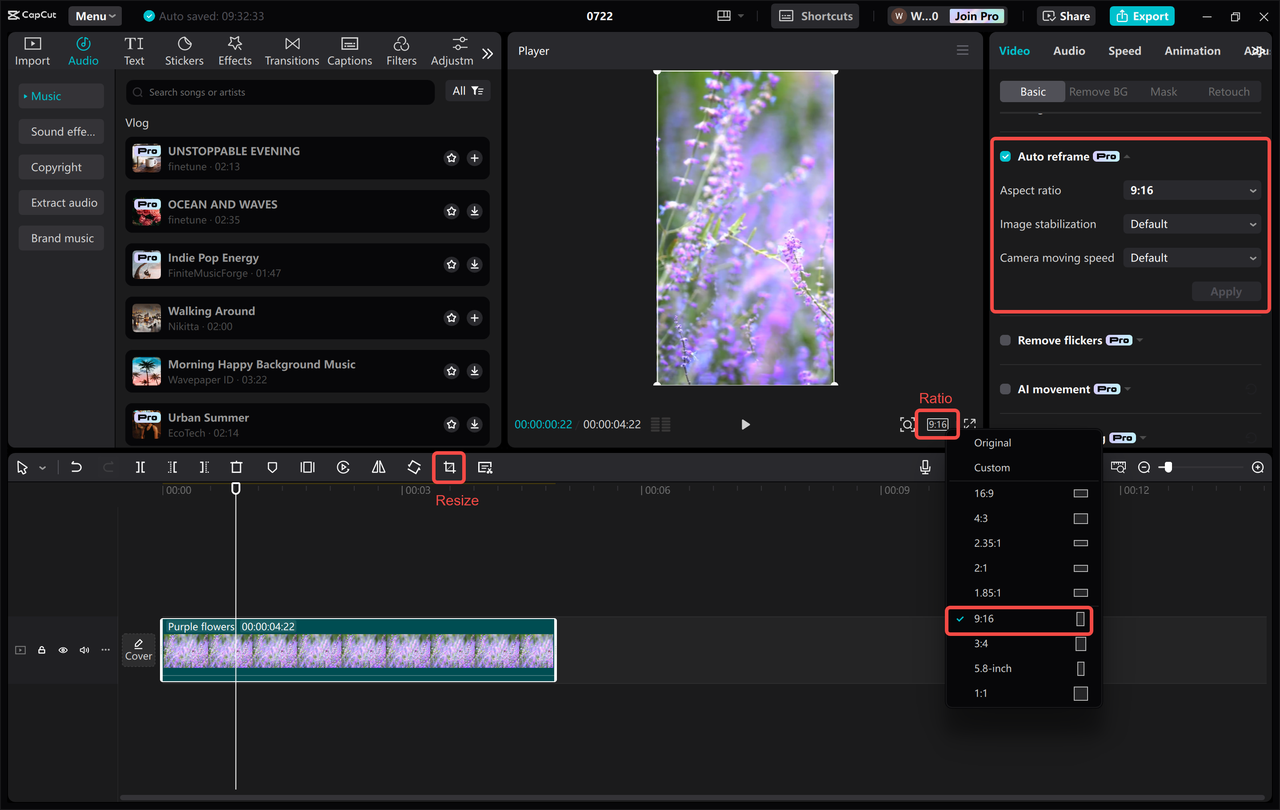
Task: Open the Menu in the top-left corner
Action: click(x=94, y=15)
